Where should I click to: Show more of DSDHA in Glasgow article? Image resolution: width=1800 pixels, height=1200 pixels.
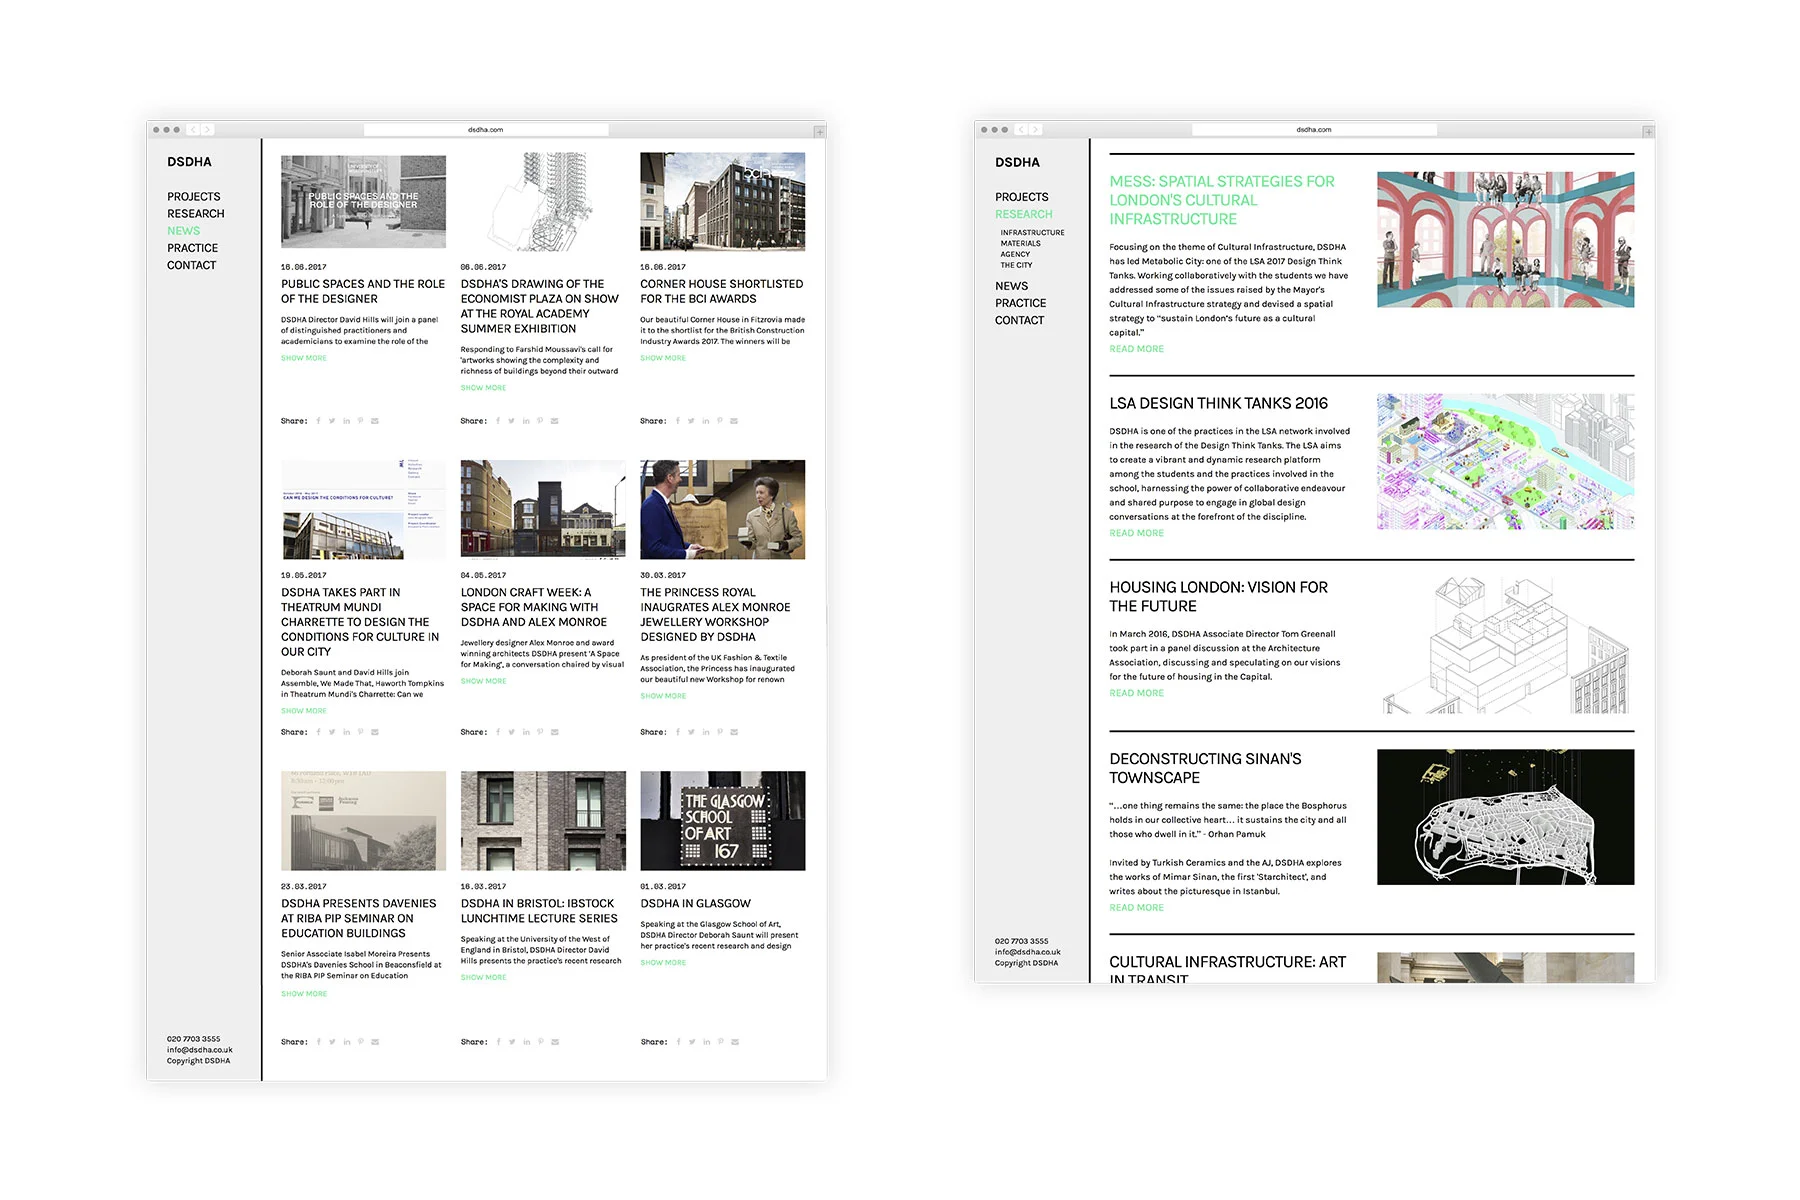click(663, 963)
